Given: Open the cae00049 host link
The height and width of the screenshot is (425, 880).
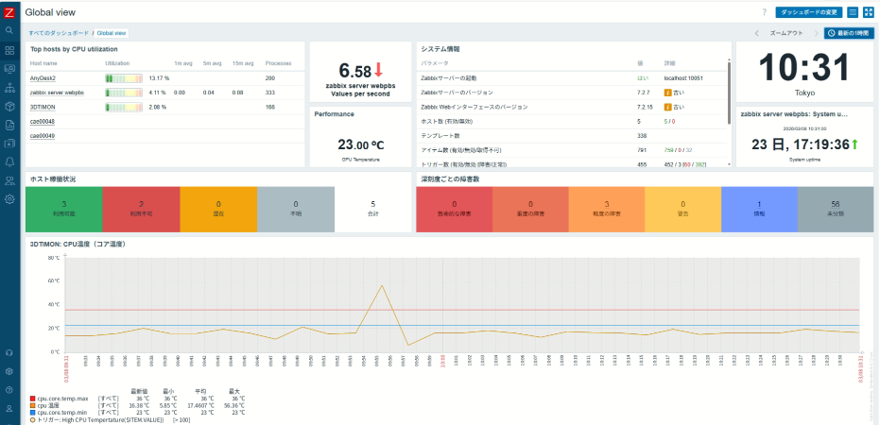Looking at the screenshot, I should coord(42,136).
